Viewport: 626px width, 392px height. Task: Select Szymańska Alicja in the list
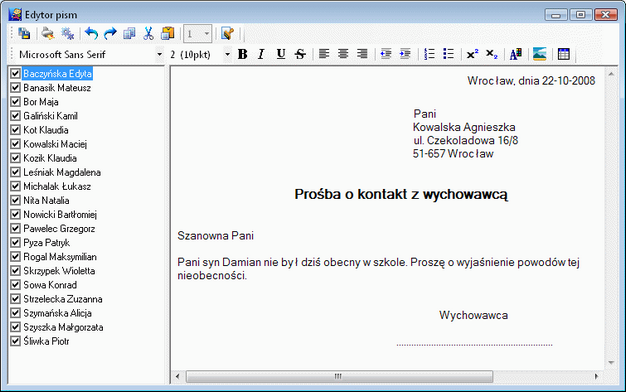coord(57,313)
